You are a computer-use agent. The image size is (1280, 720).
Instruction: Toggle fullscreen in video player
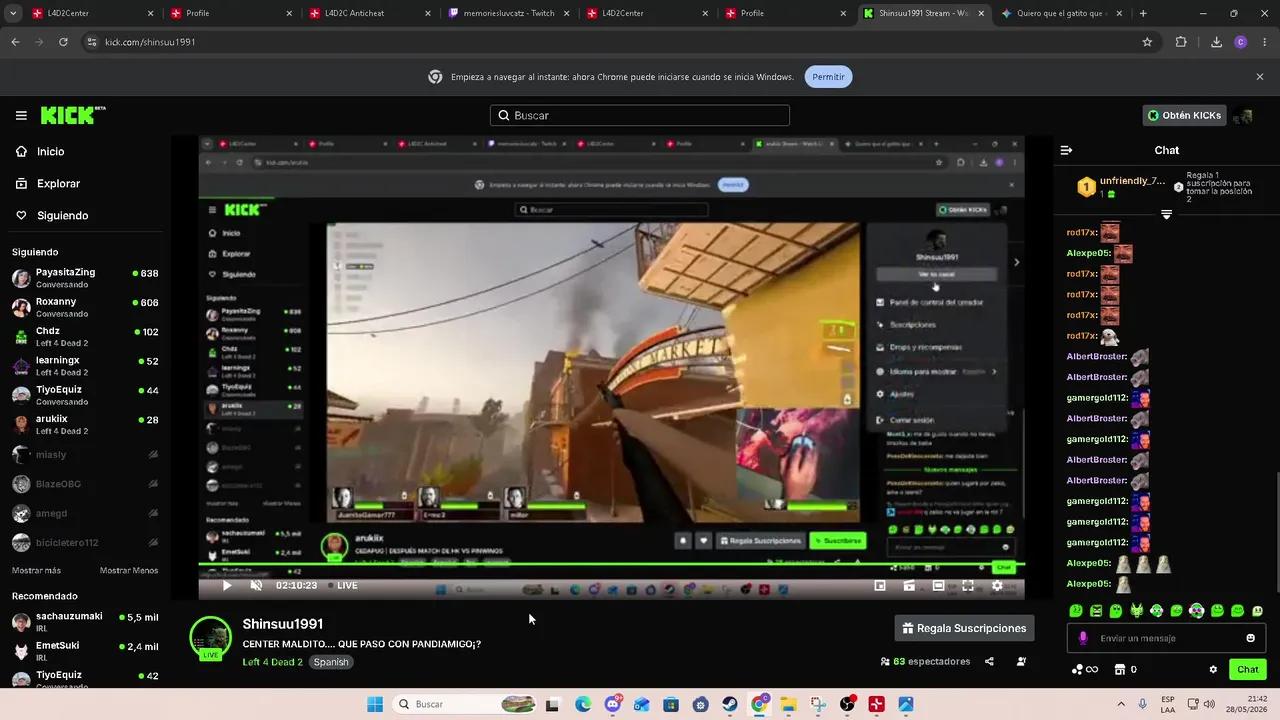[x=968, y=585]
